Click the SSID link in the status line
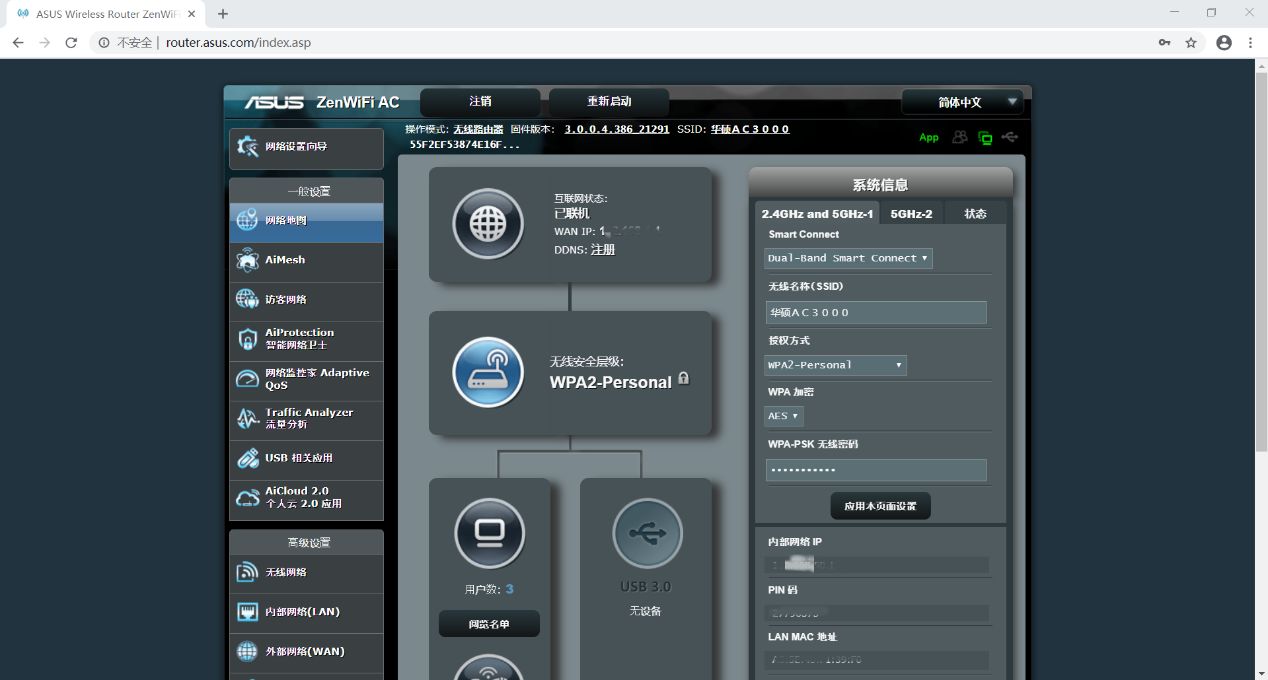1268x680 pixels. (750, 129)
